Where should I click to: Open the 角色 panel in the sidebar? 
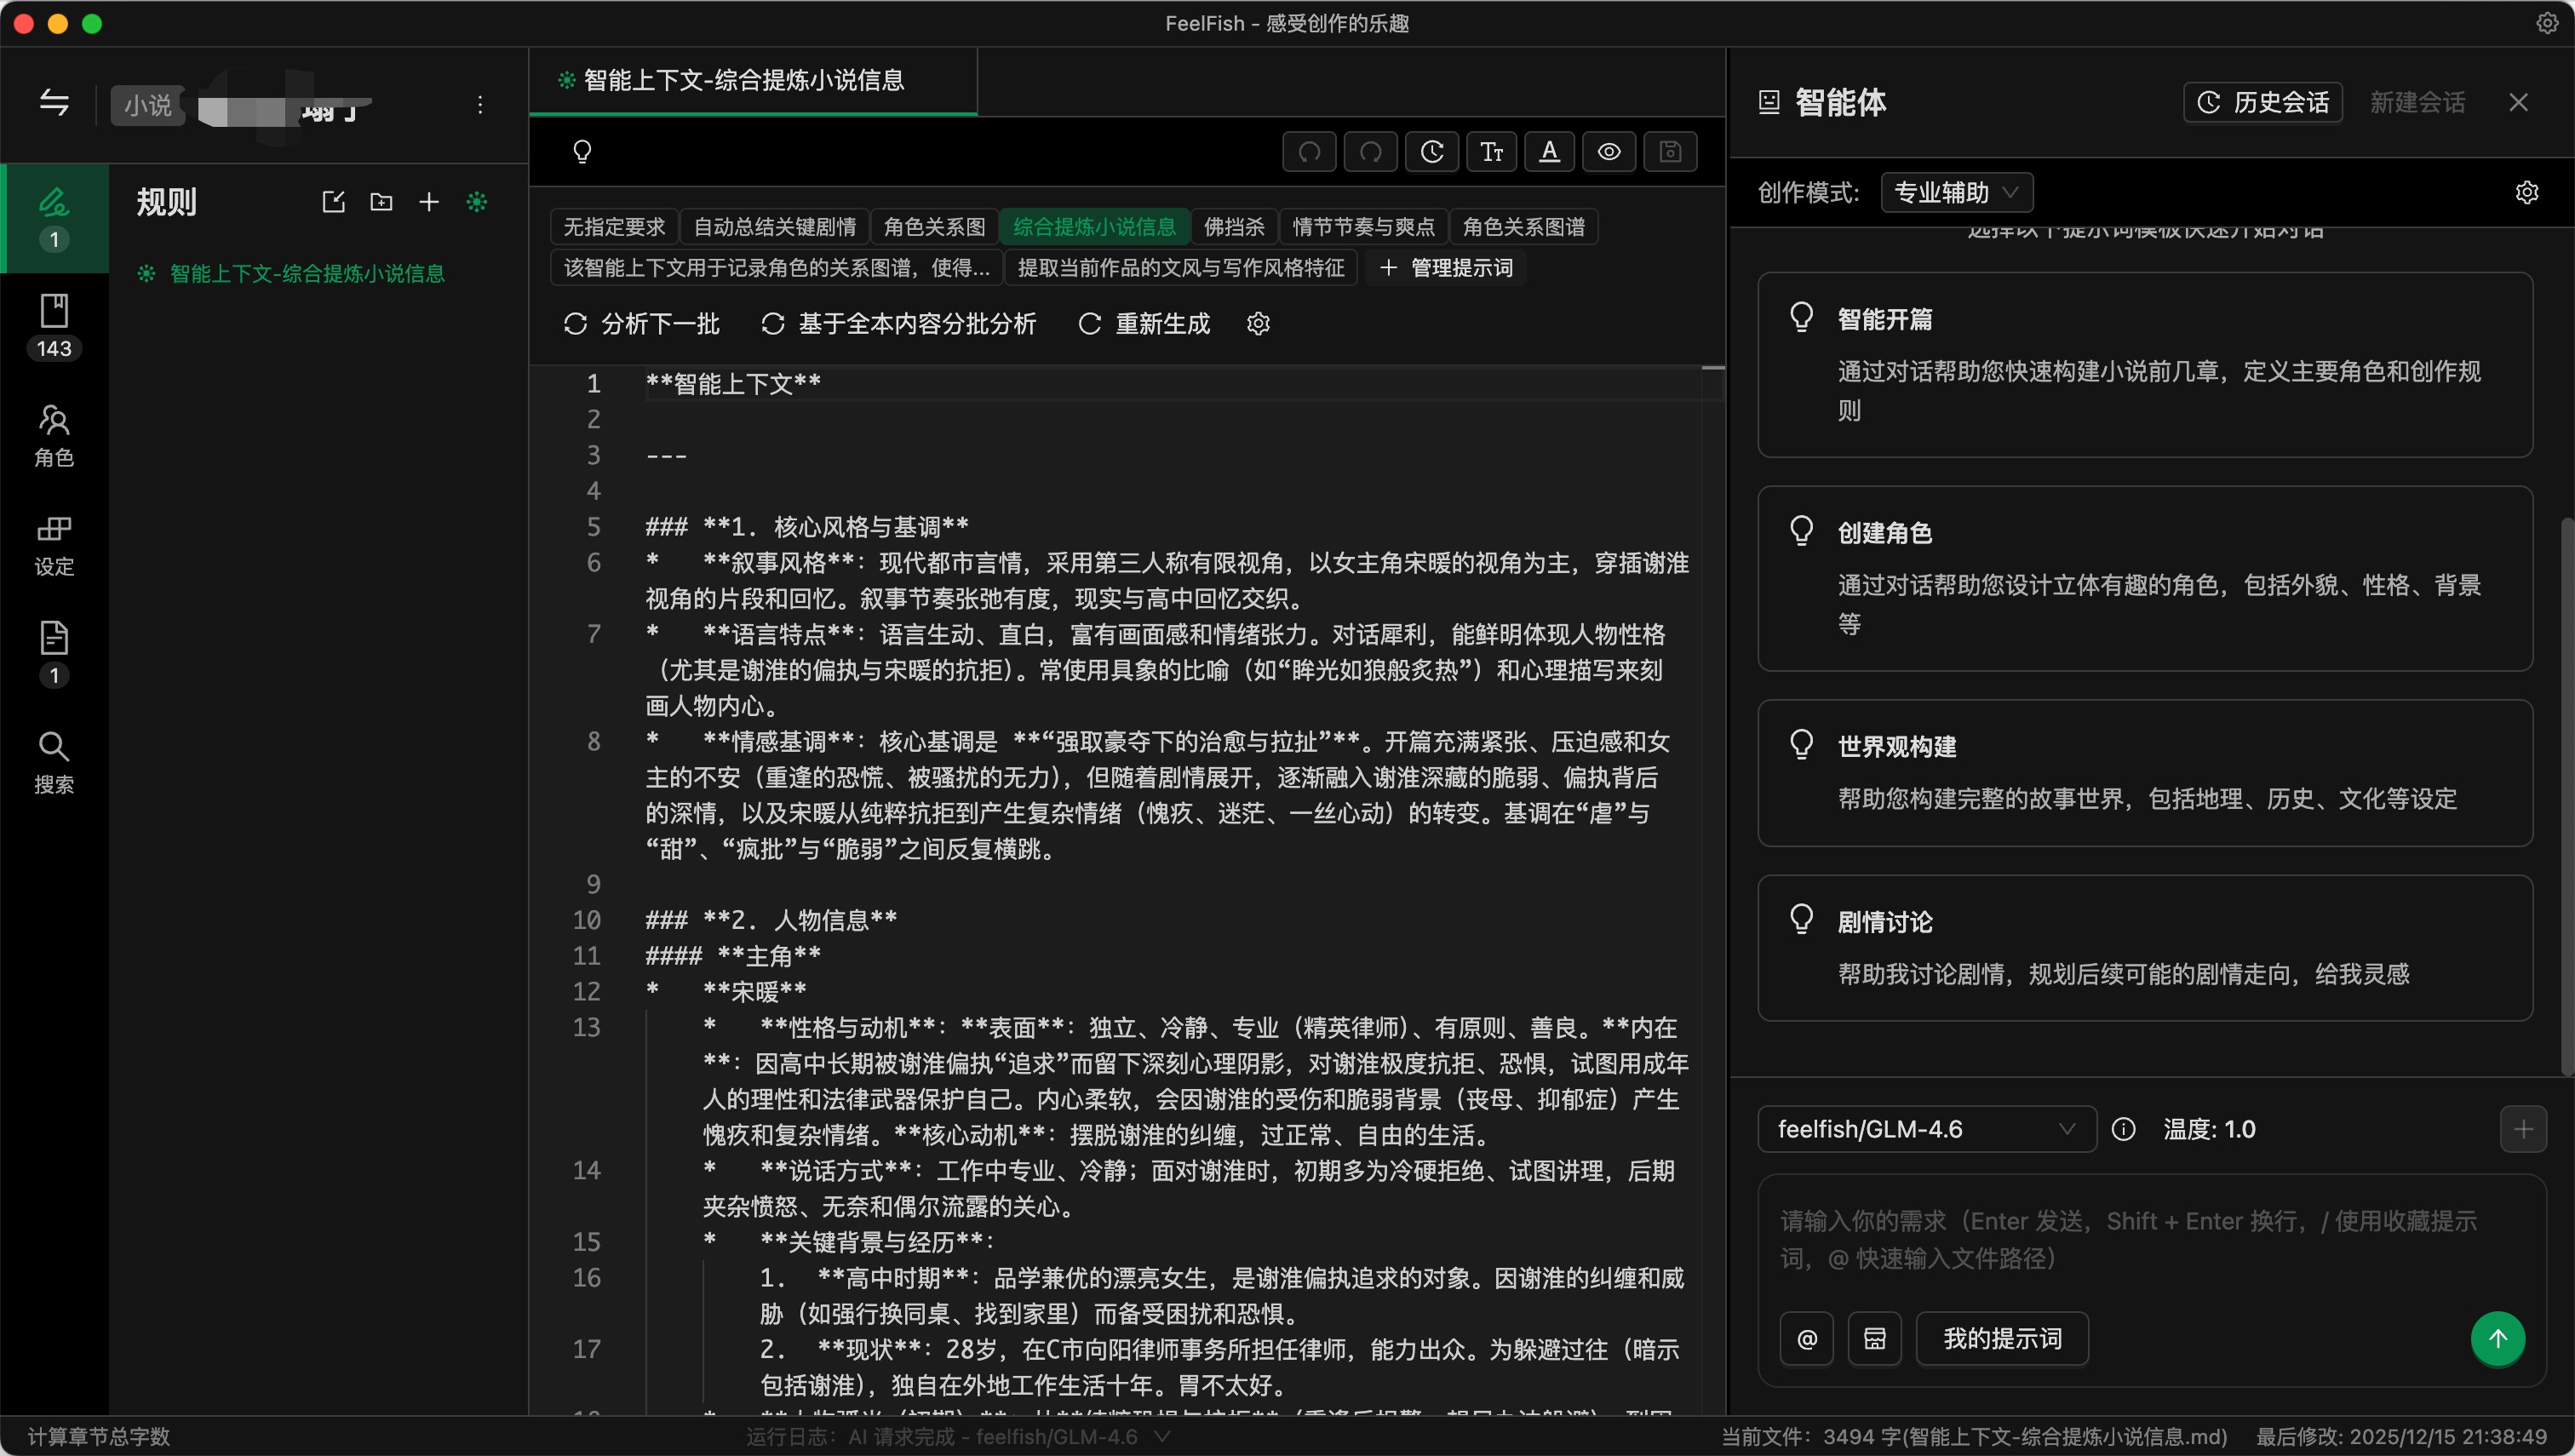click(x=54, y=436)
